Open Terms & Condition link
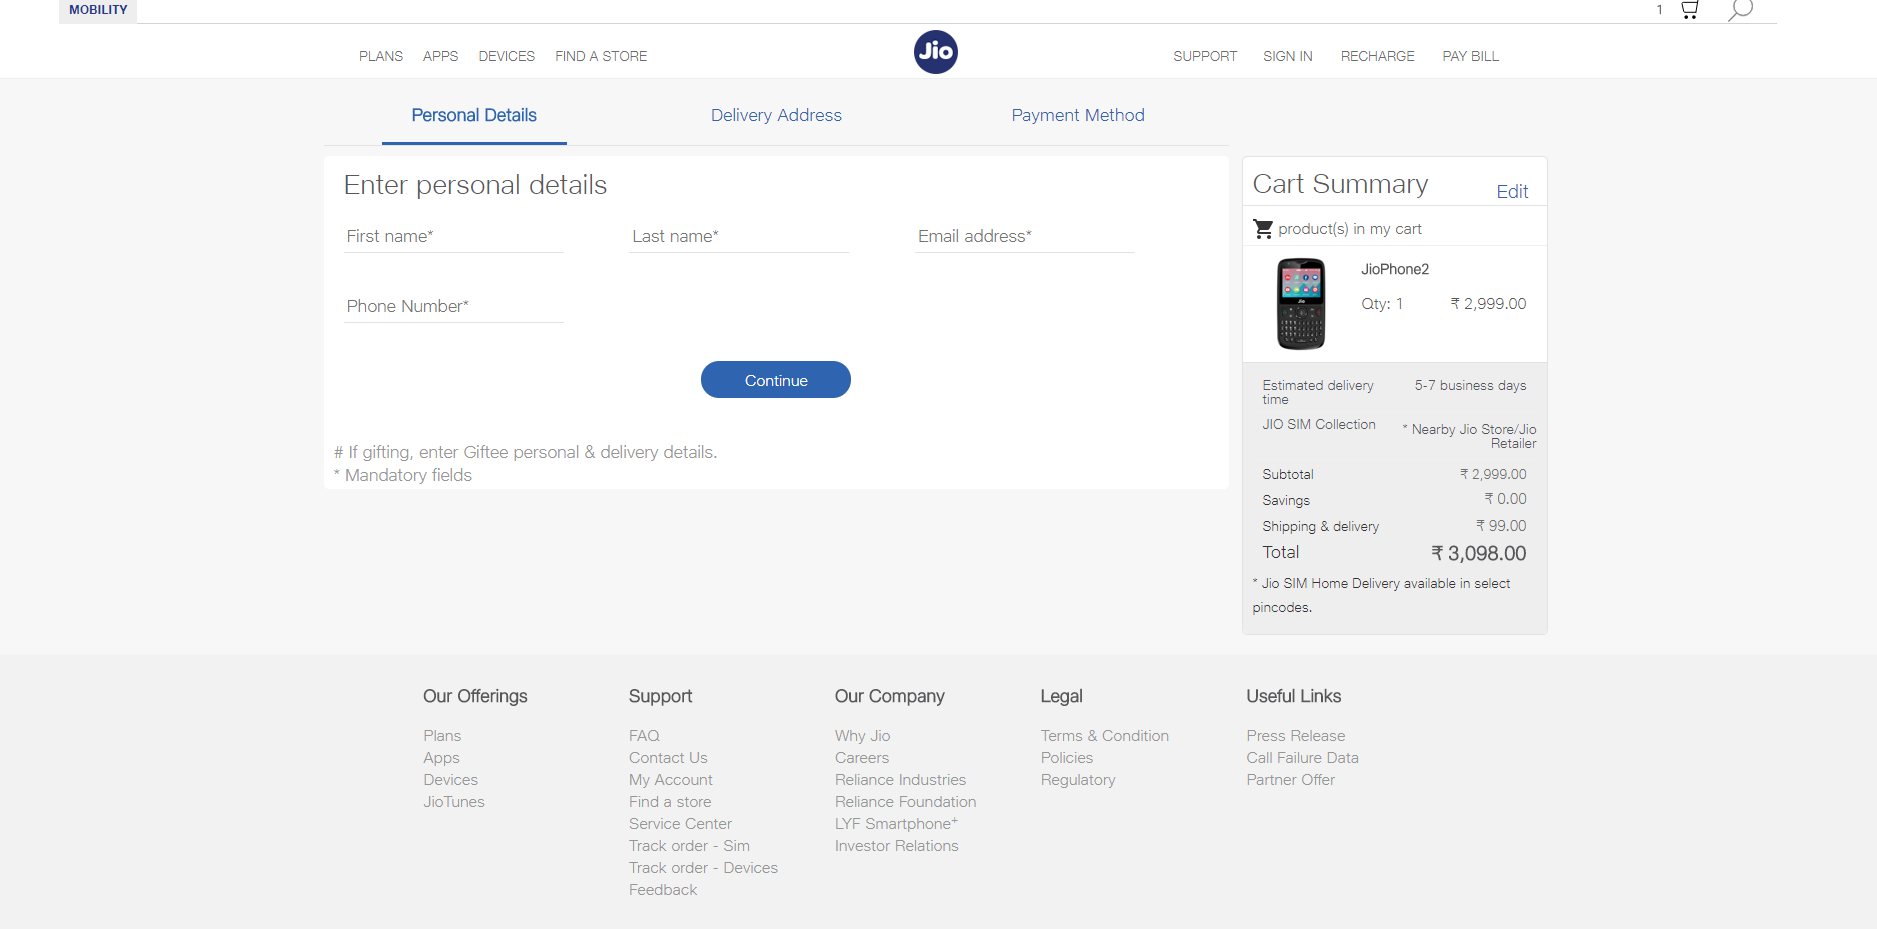Viewport: 1877px width, 929px height. click(x=1104, y=735)
